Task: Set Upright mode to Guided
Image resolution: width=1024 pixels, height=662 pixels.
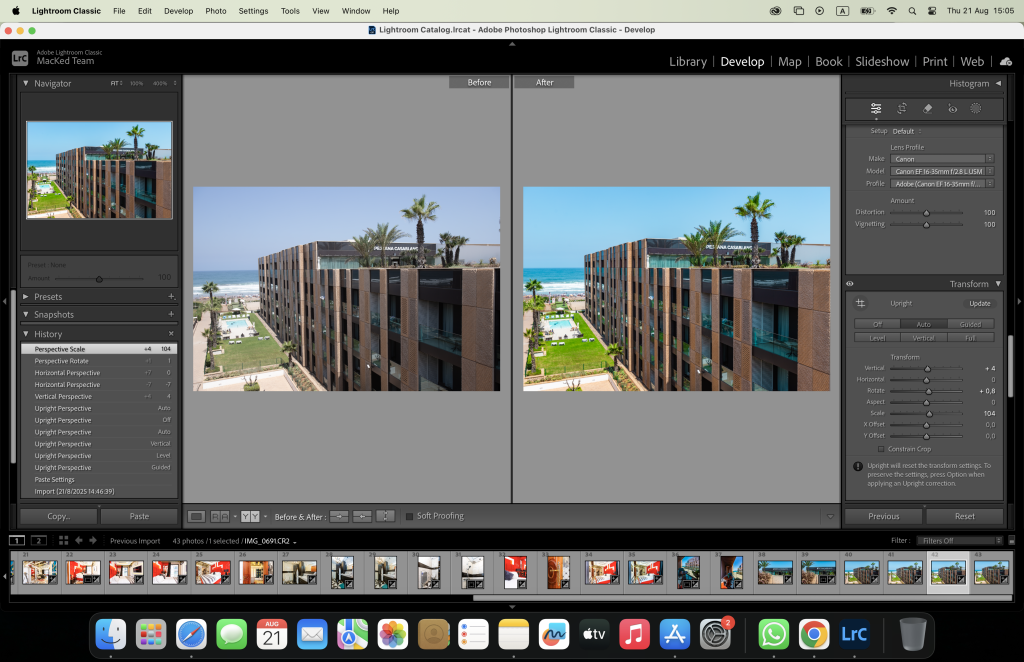Action: click(x=970, y=324)
